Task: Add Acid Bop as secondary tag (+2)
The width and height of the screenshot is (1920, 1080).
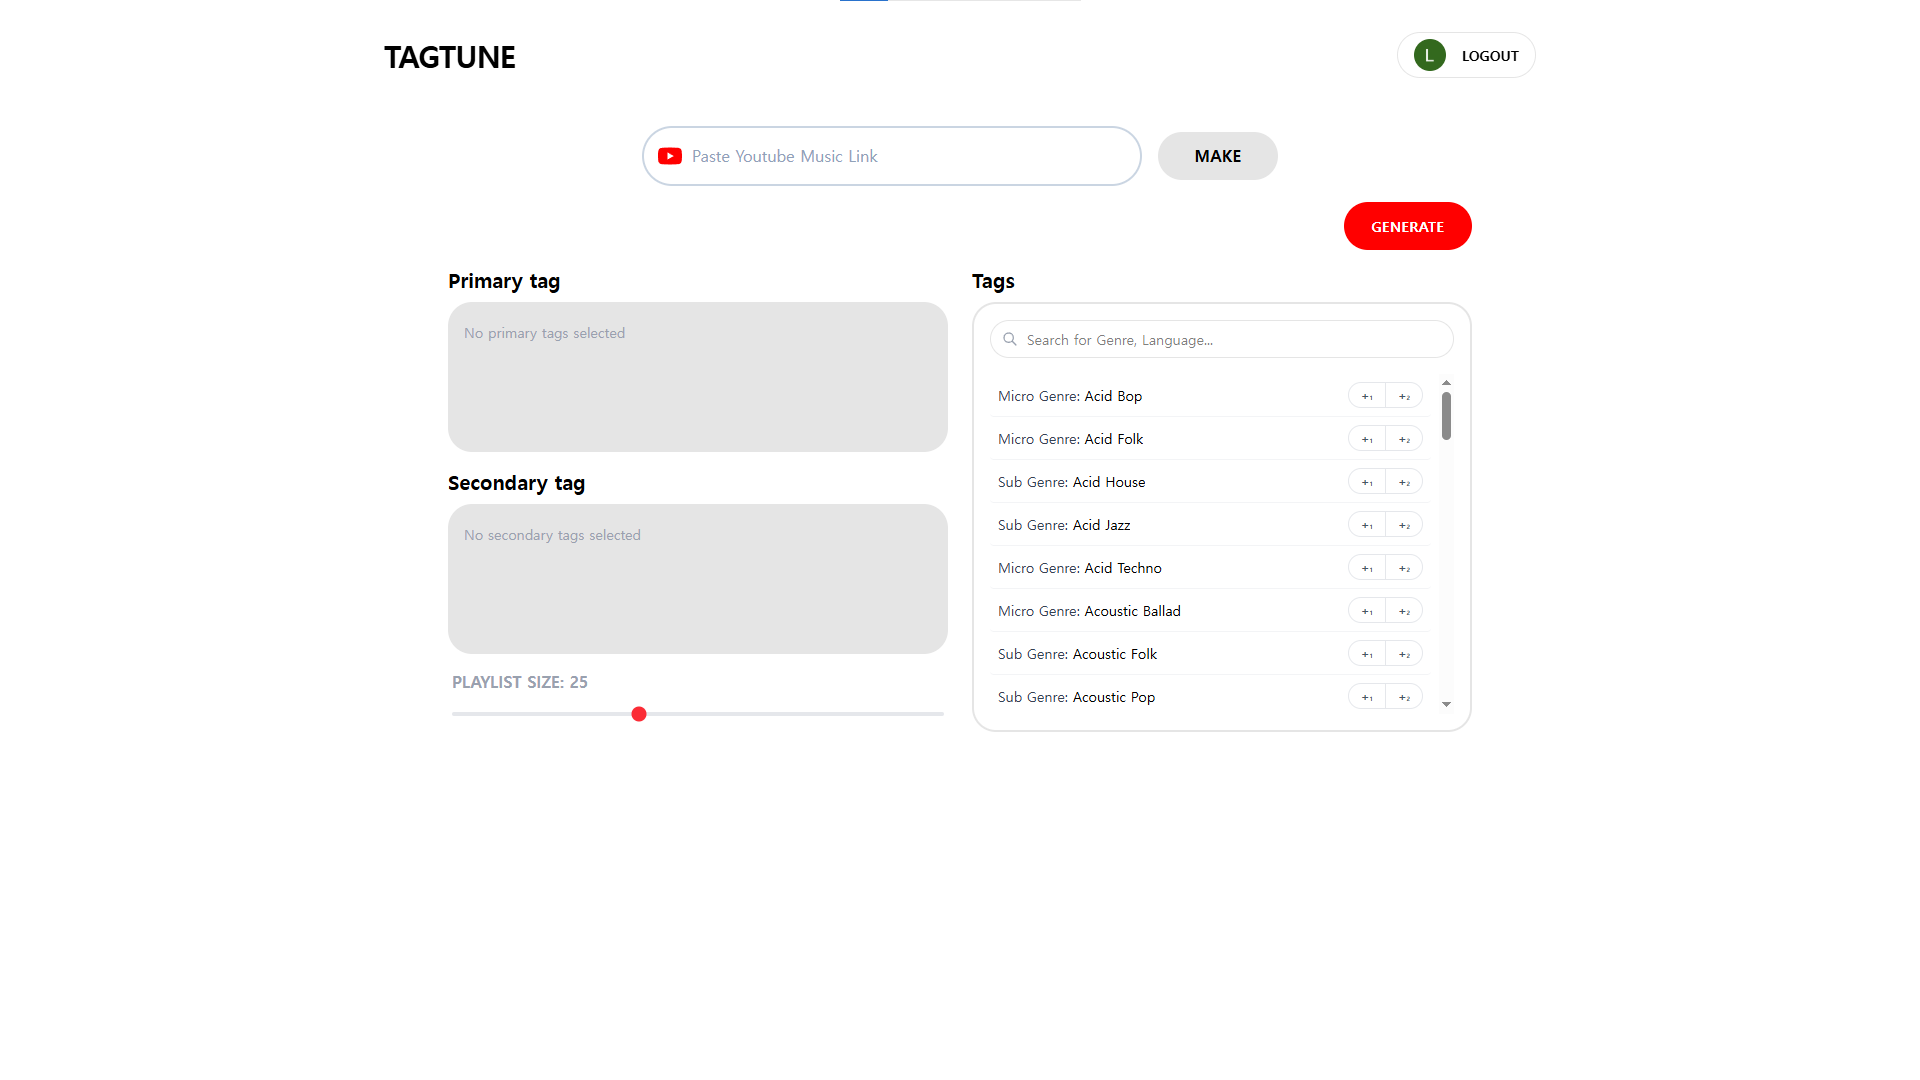Action: click(1404, 396)
